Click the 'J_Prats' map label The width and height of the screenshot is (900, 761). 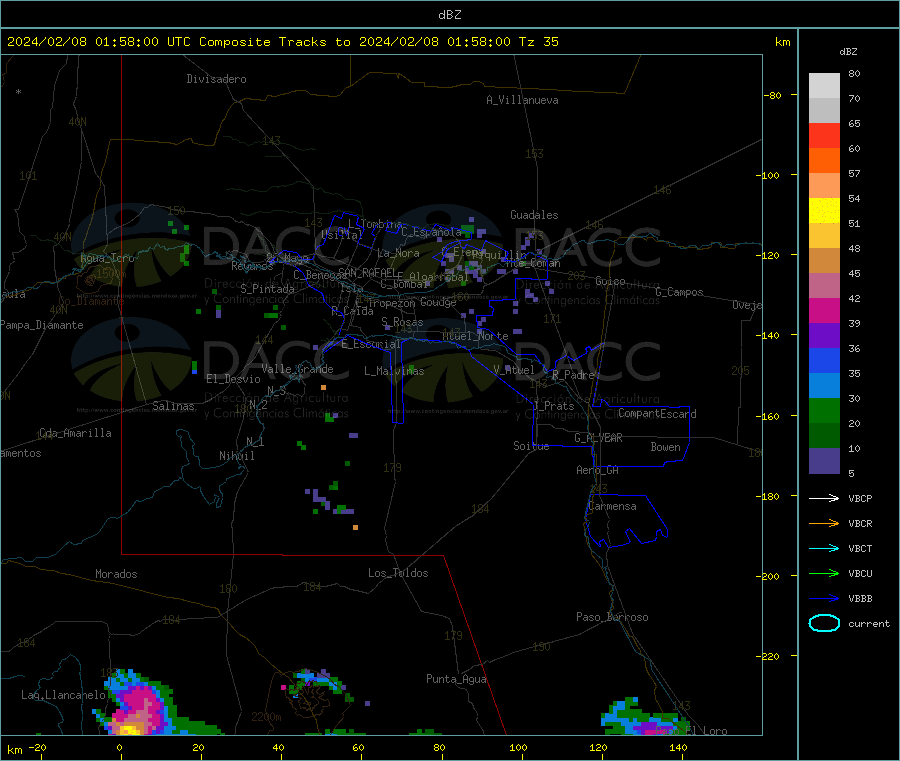[x=554, y=406]
